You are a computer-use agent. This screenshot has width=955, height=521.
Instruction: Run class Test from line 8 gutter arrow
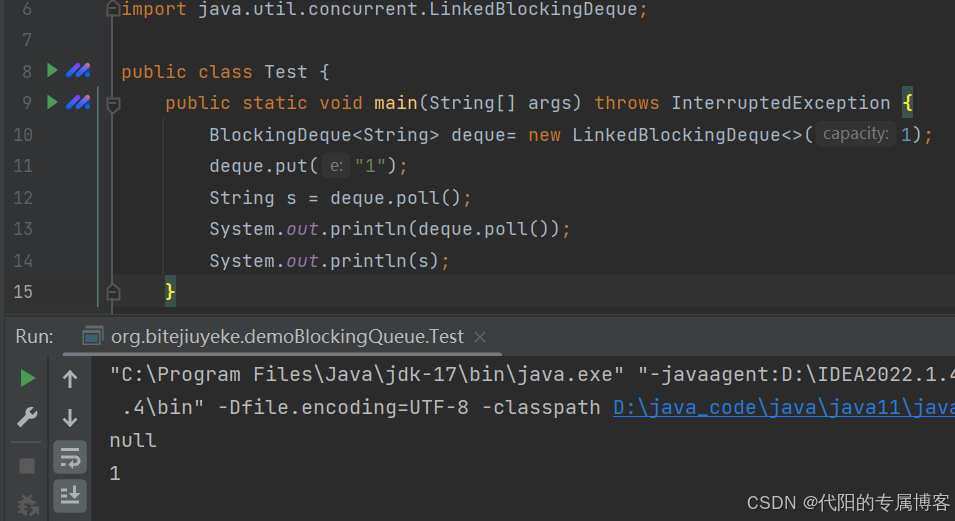tap(52, 71)
